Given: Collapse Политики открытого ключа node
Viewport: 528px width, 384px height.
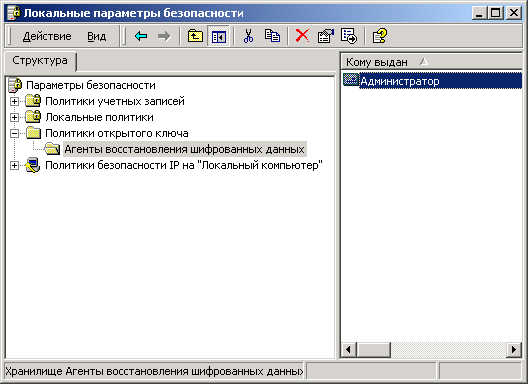Looking at the screenshot, I should click(14, 133).
